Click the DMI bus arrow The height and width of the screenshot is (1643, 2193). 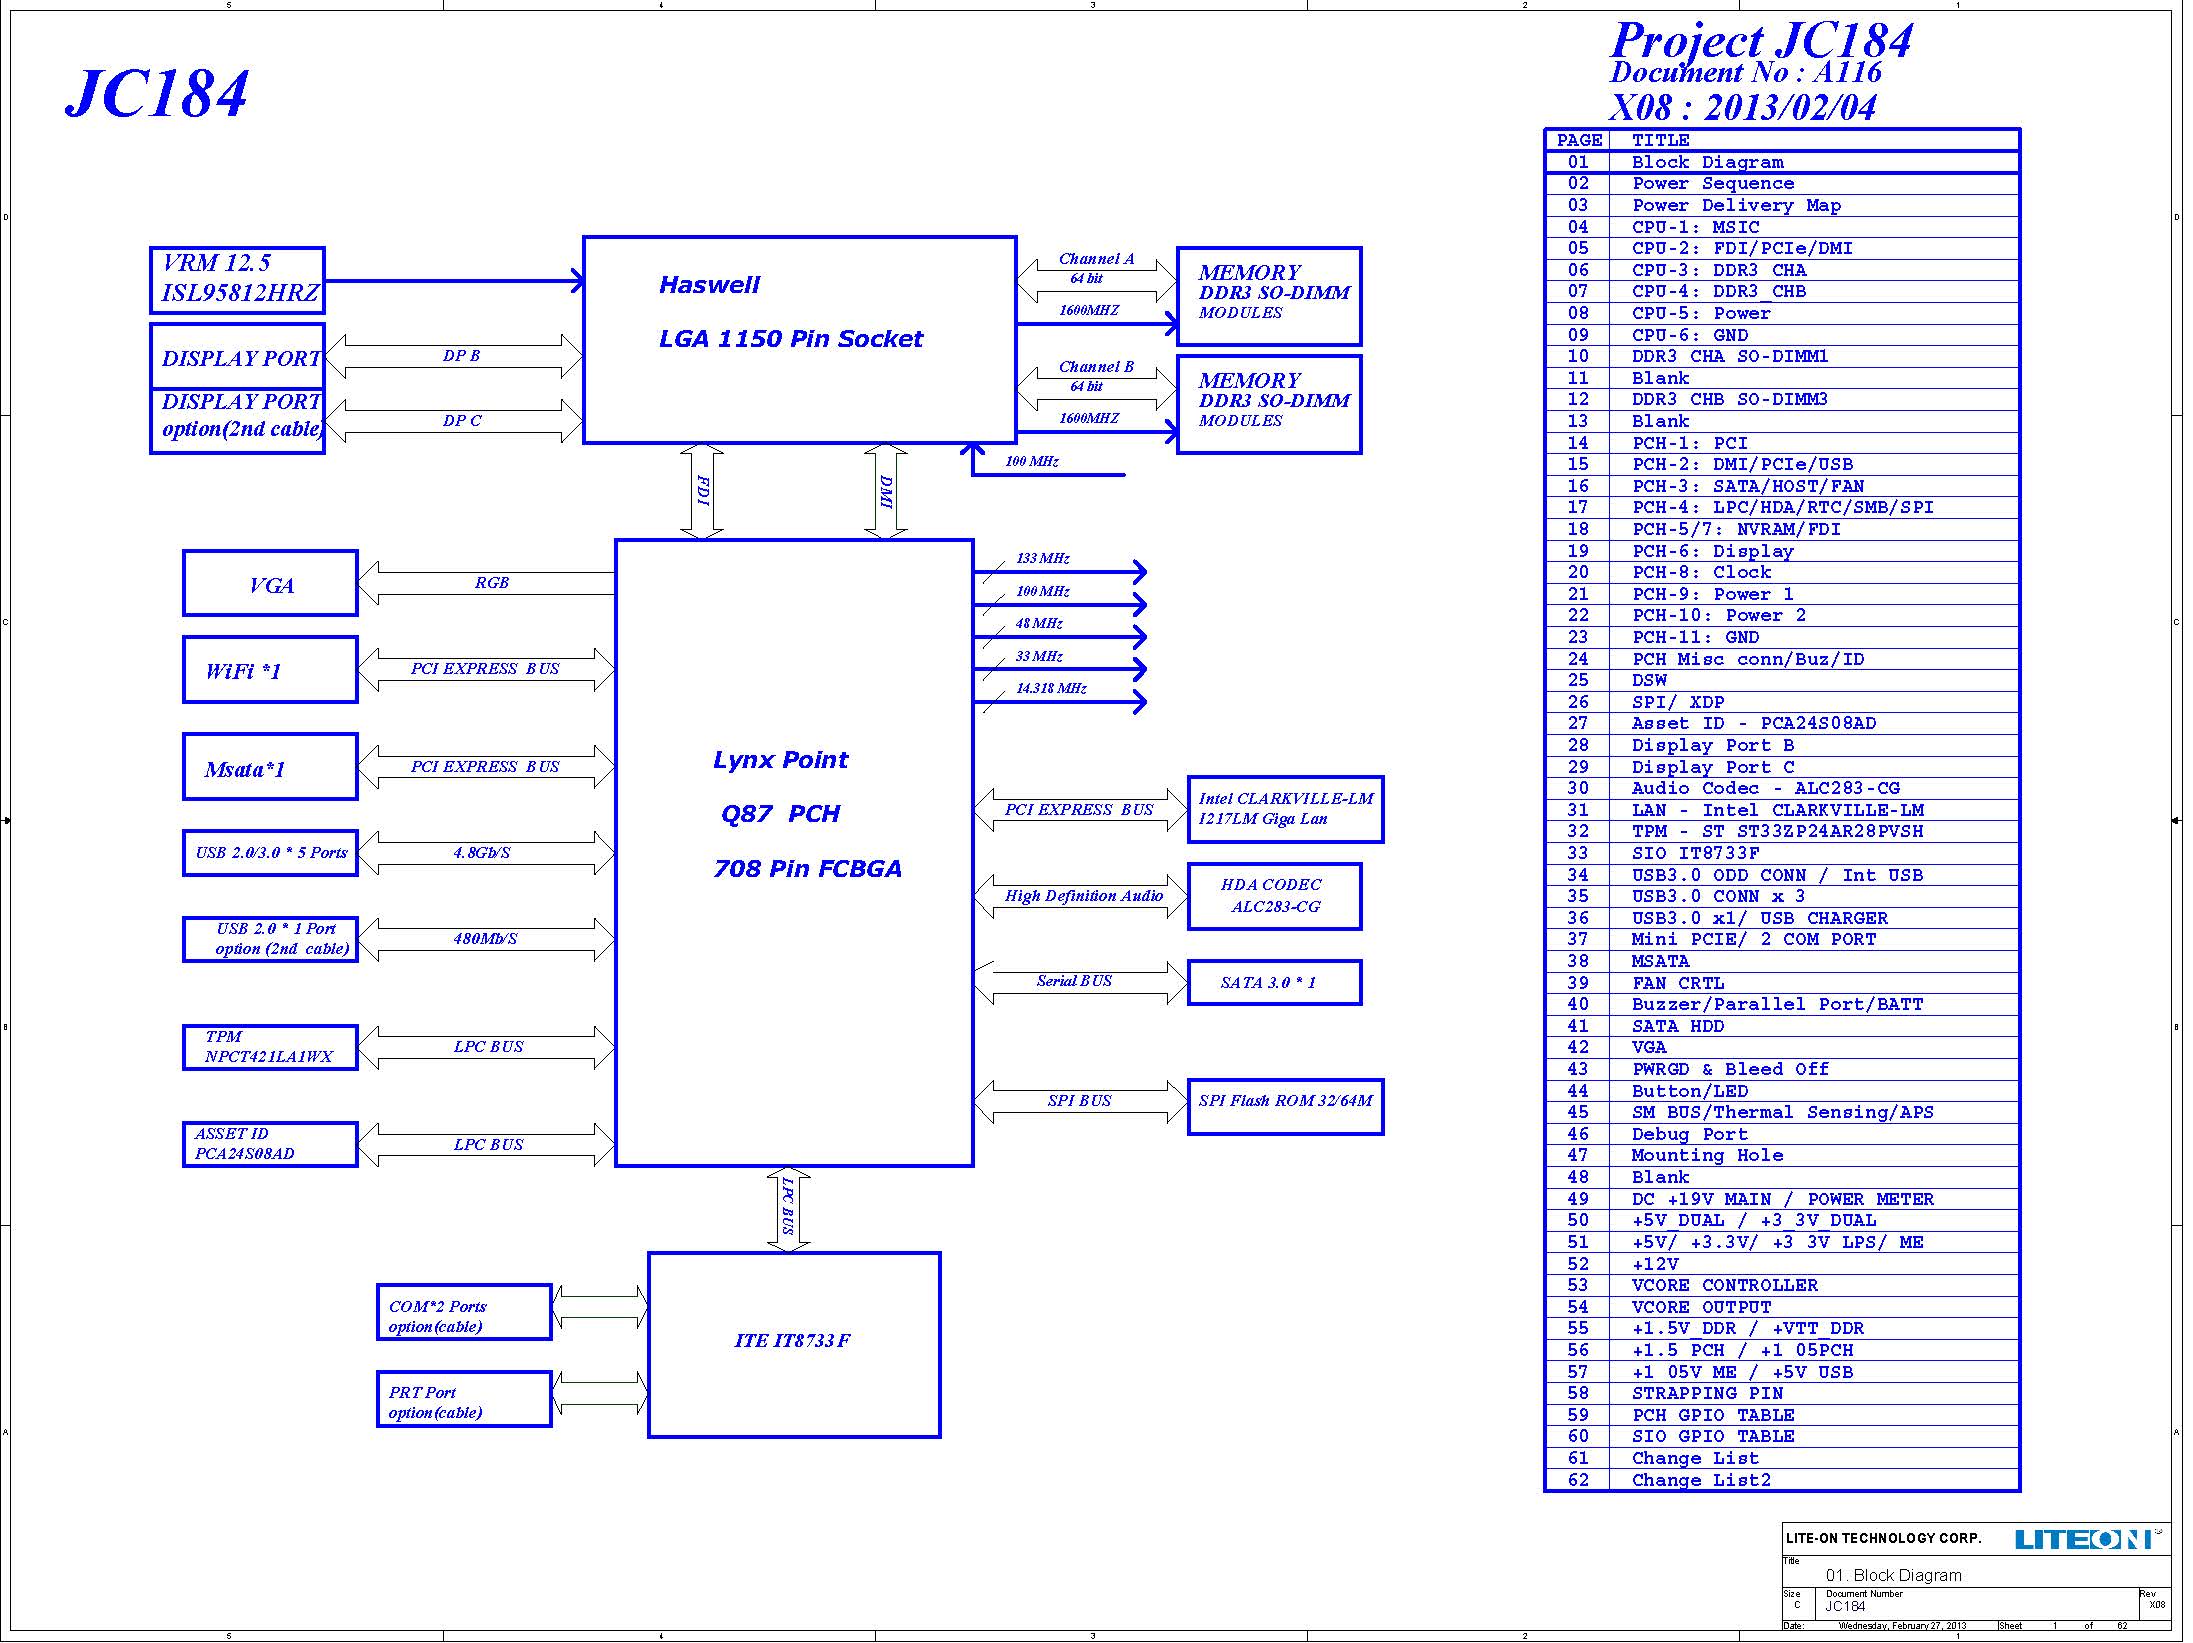[x=886, y=491]
